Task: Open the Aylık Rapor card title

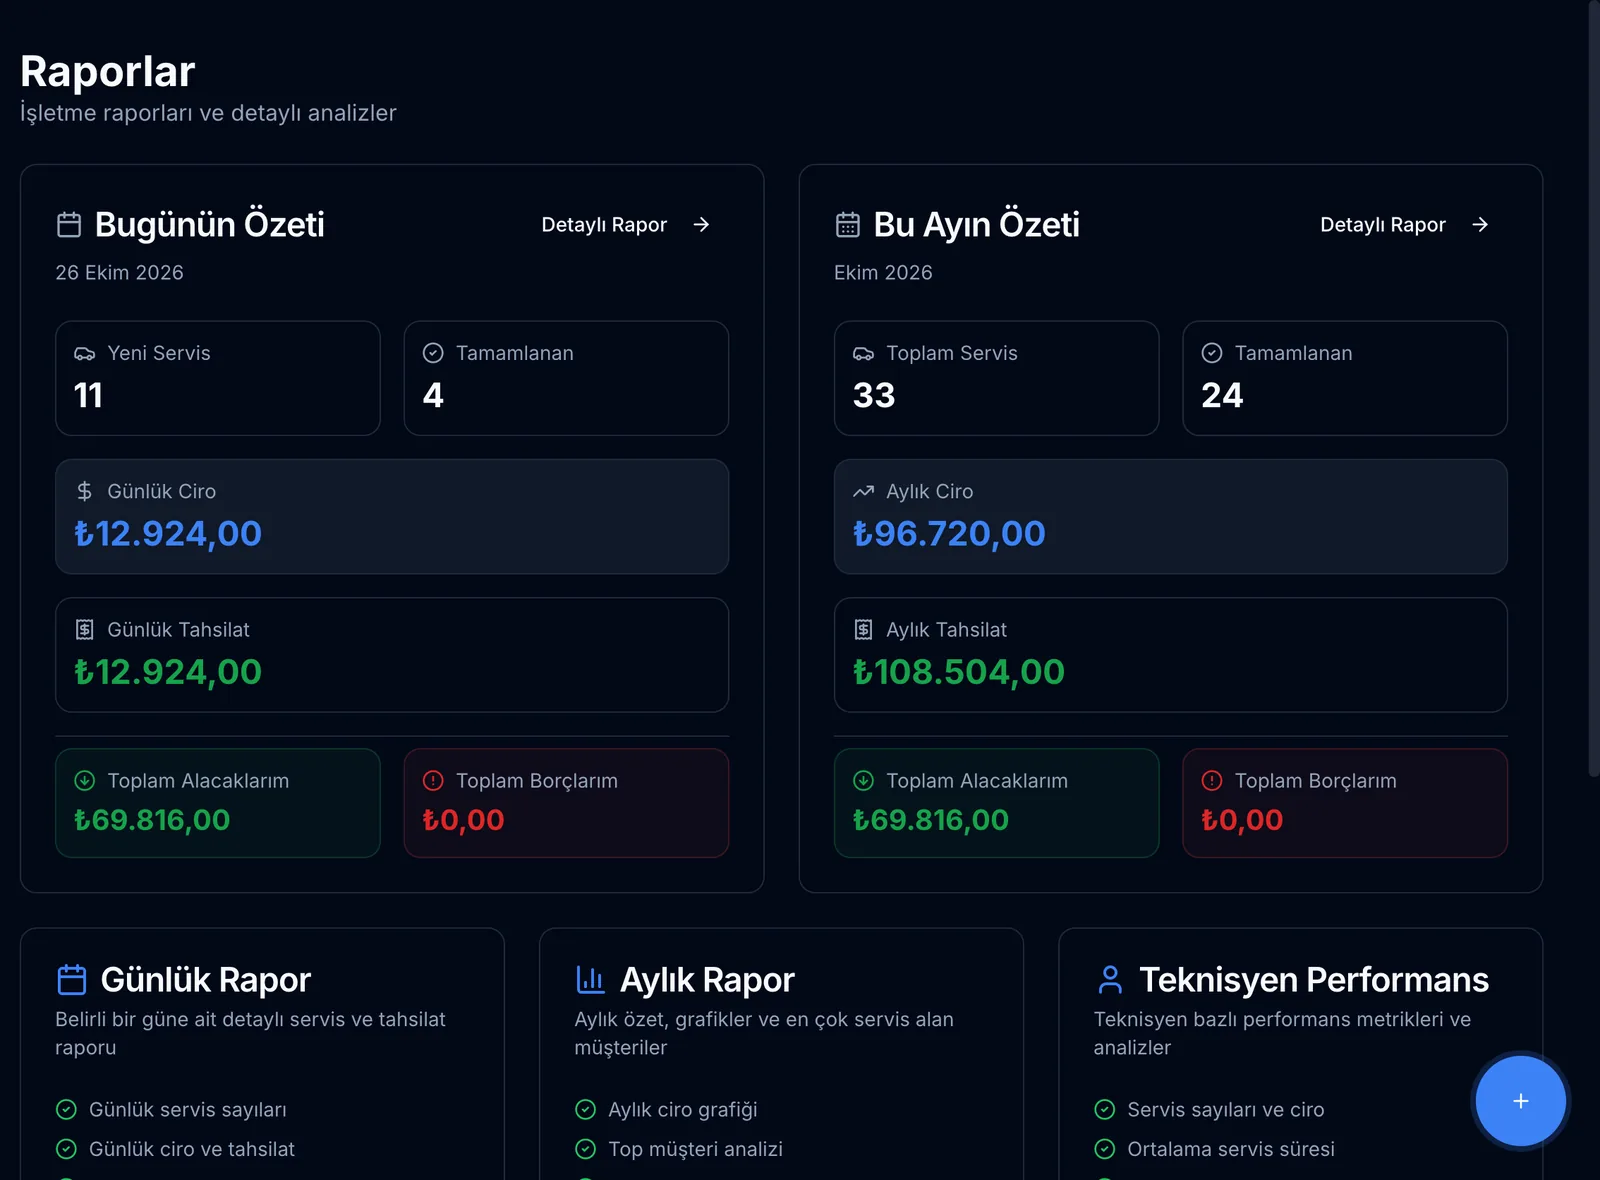Action: pos(707,980)
